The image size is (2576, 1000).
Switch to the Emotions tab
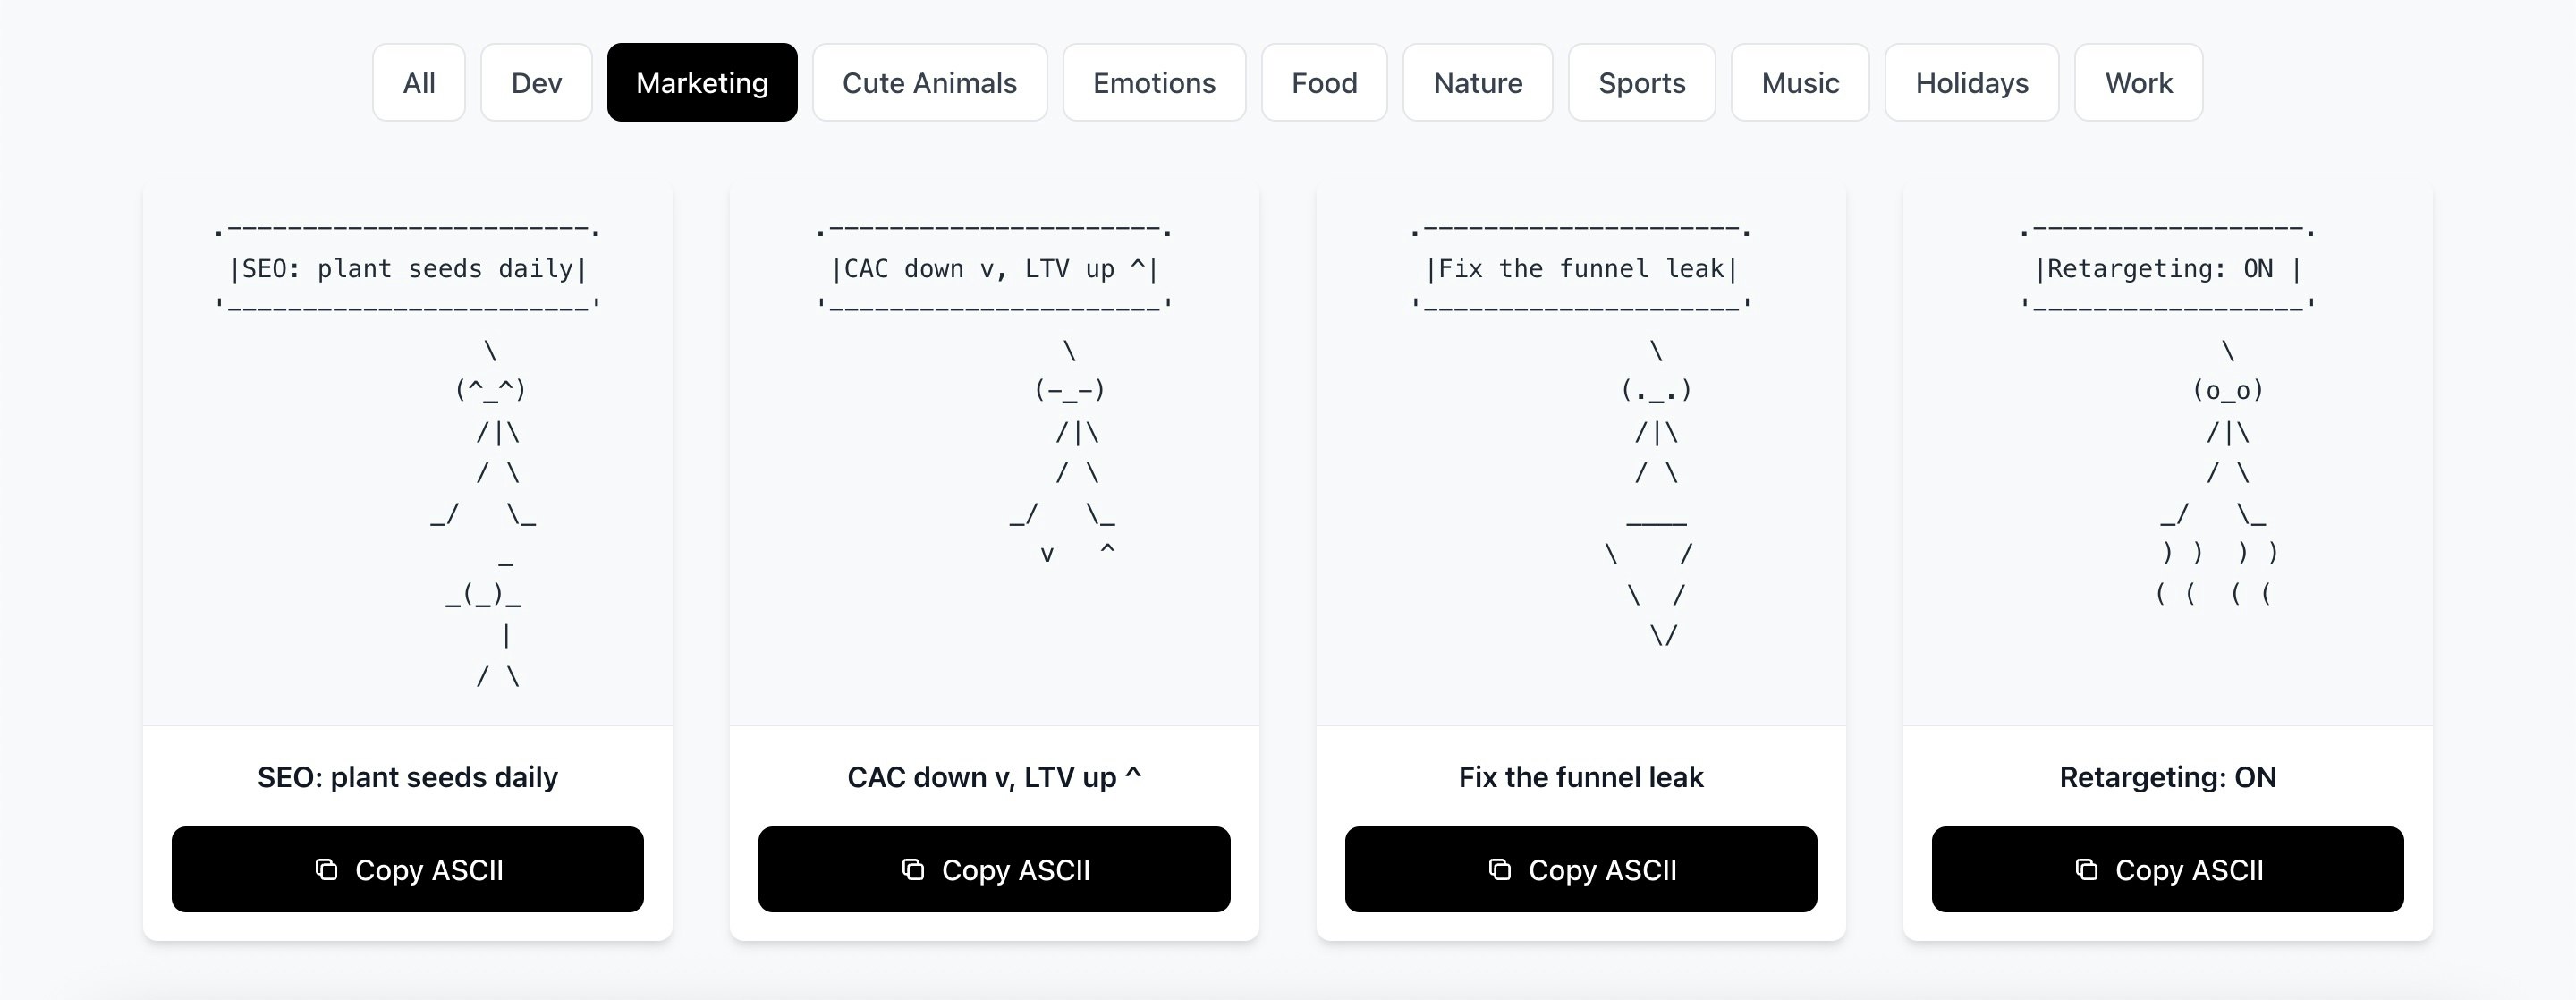tap(1153, 82)
